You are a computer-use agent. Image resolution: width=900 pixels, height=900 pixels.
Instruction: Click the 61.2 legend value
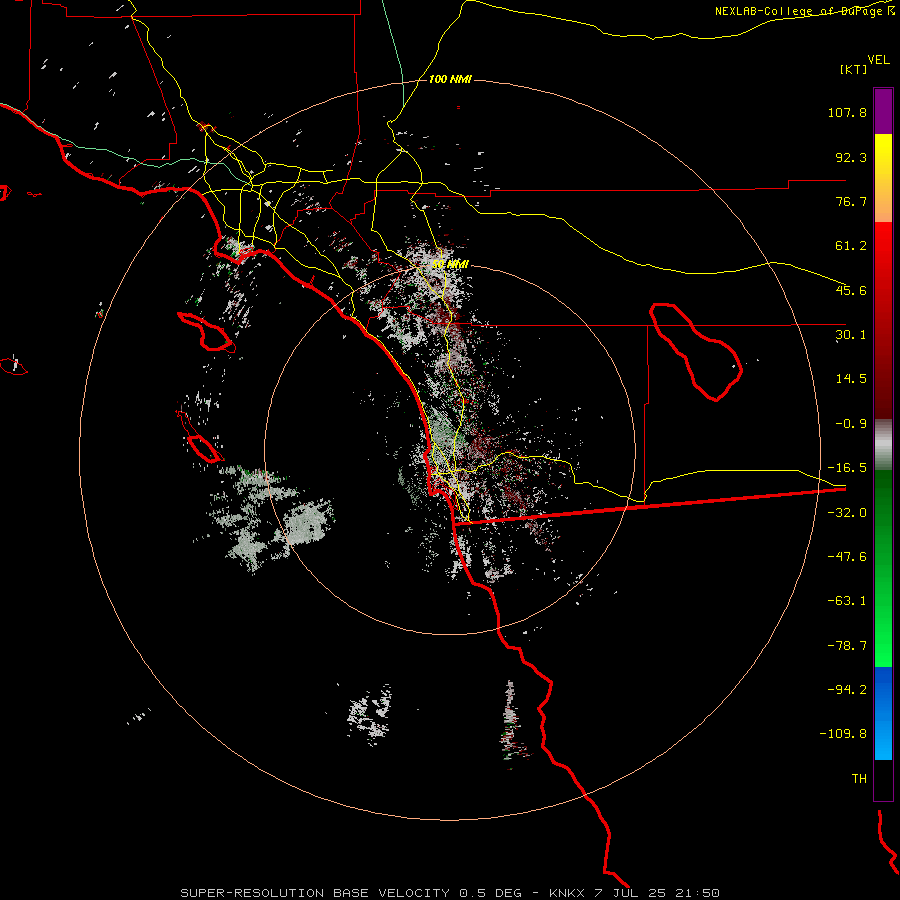[851, 246]
